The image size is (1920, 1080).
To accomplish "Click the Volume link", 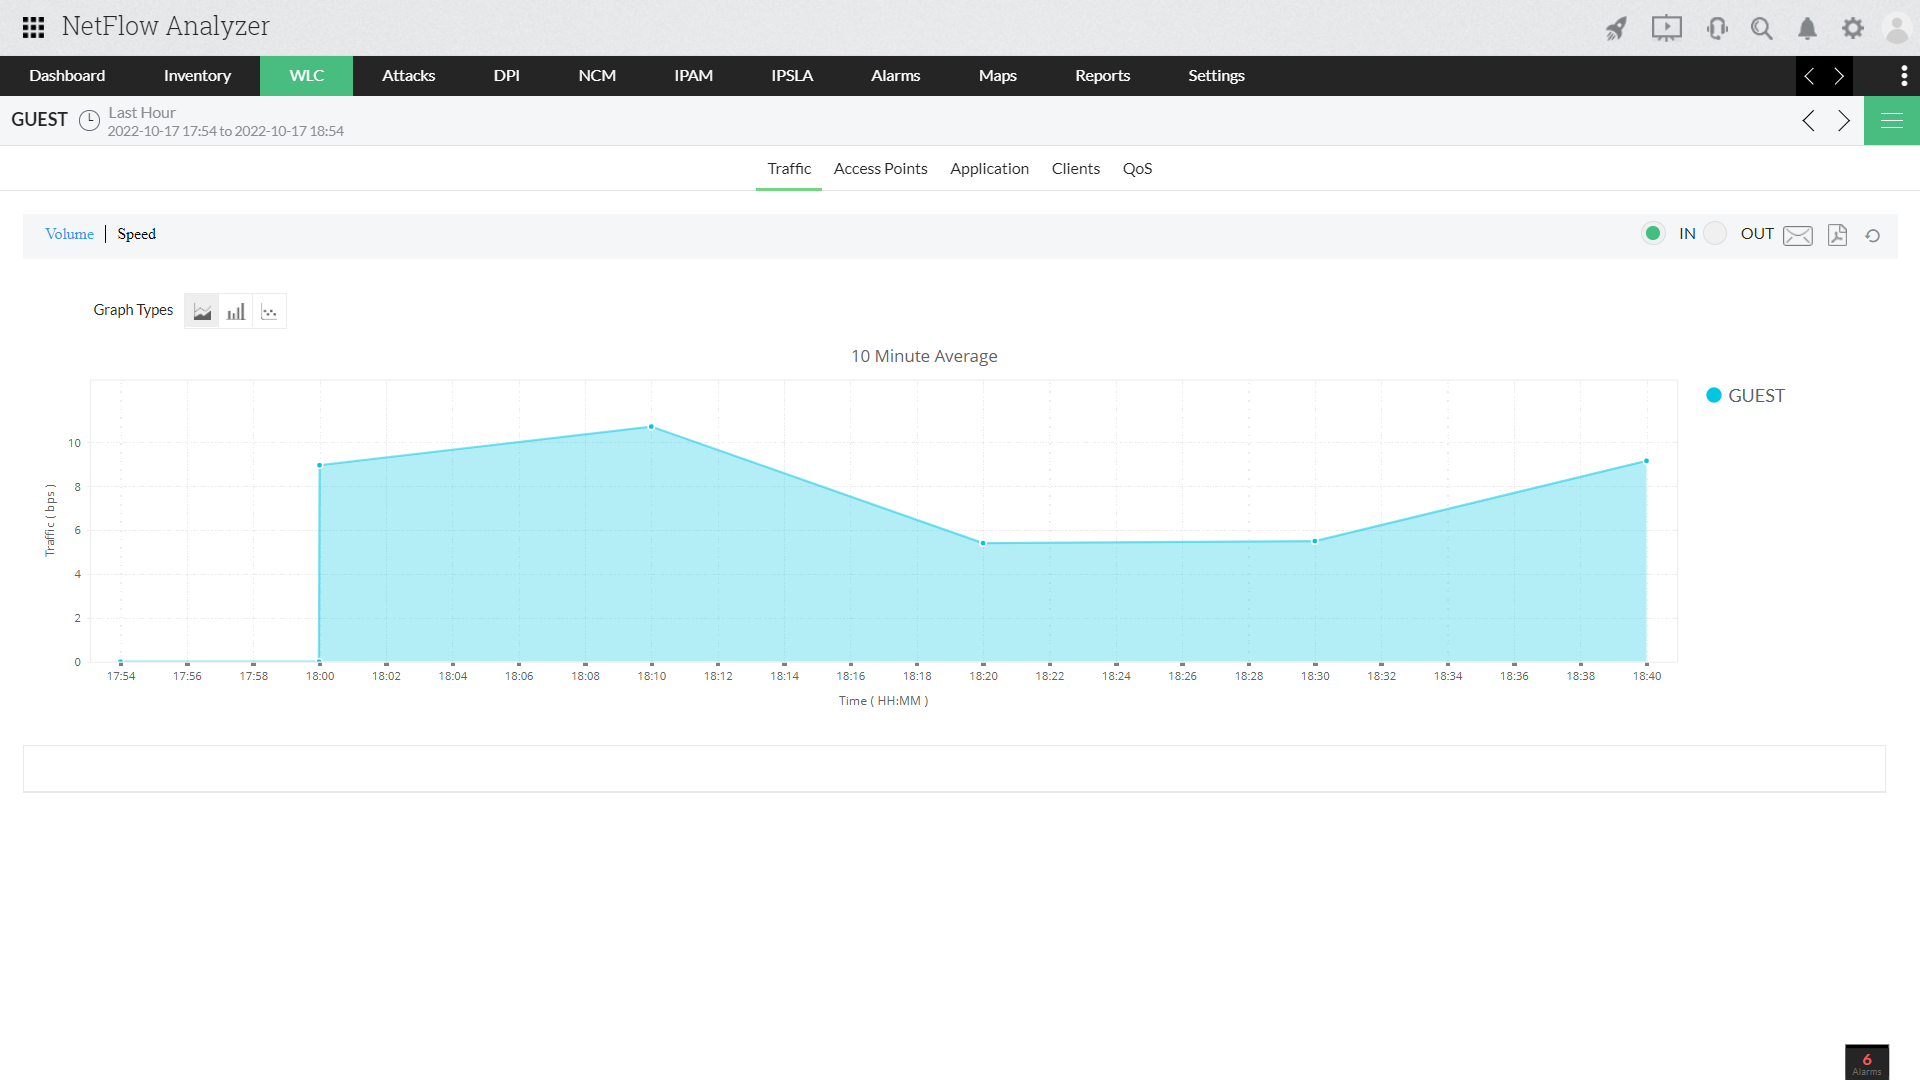I will [x=69, y=234].
